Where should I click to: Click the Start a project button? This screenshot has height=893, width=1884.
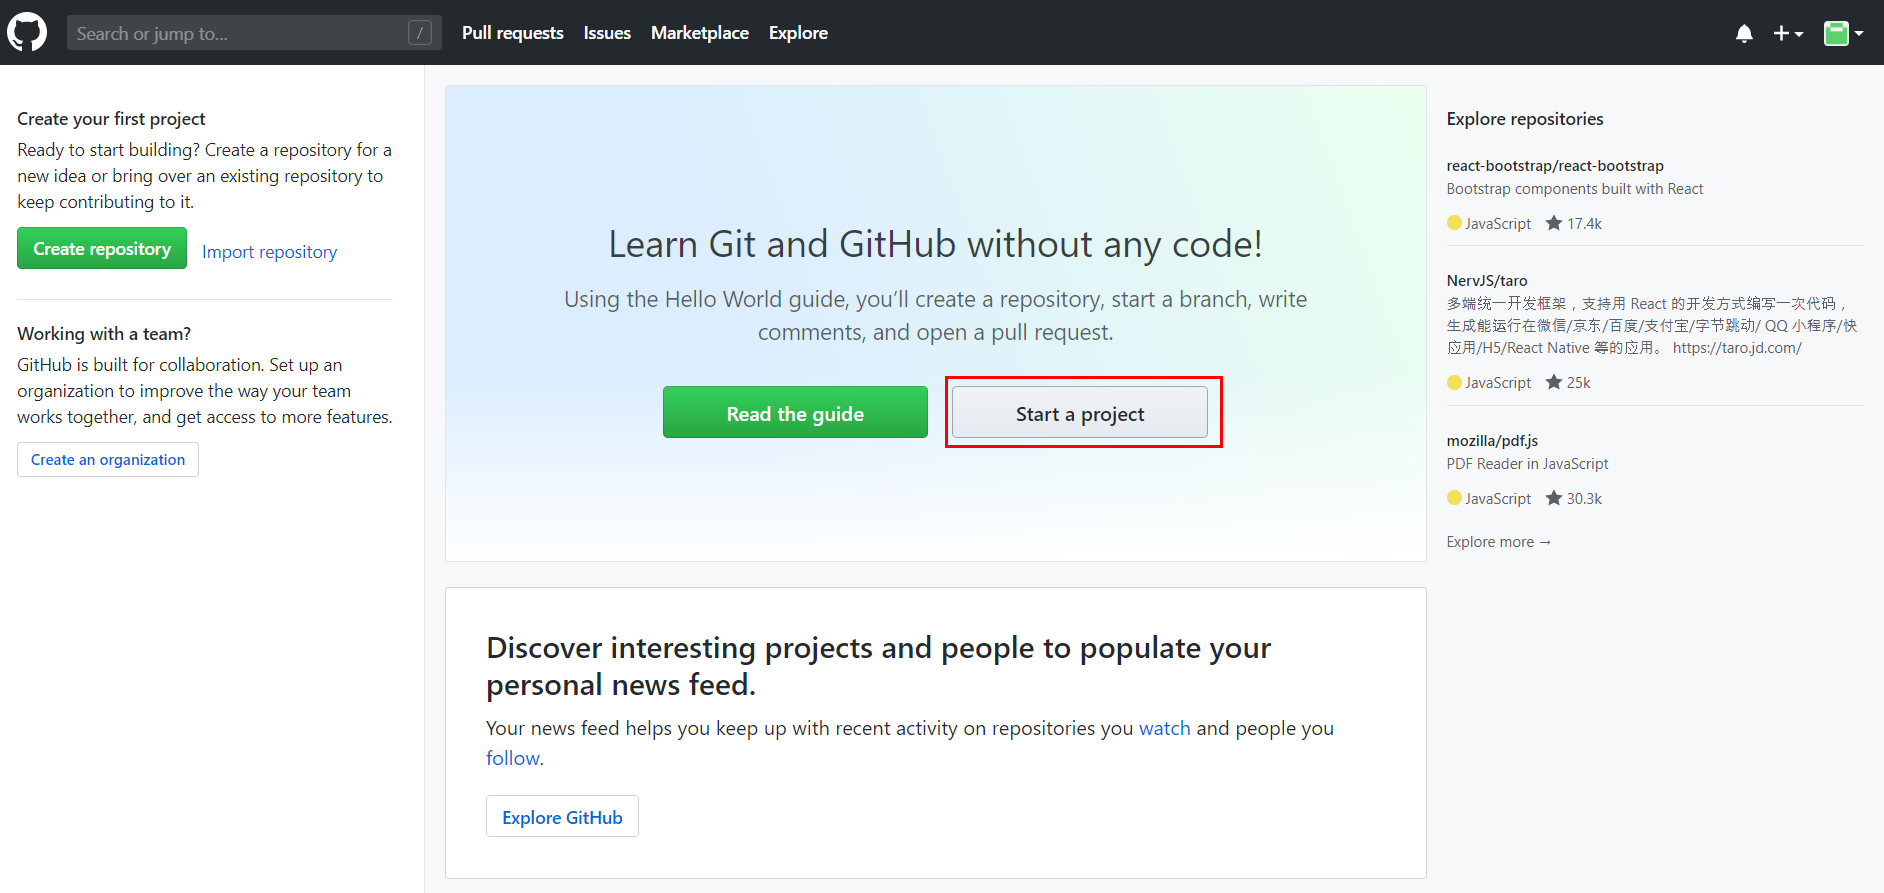tap(1080, 413)
